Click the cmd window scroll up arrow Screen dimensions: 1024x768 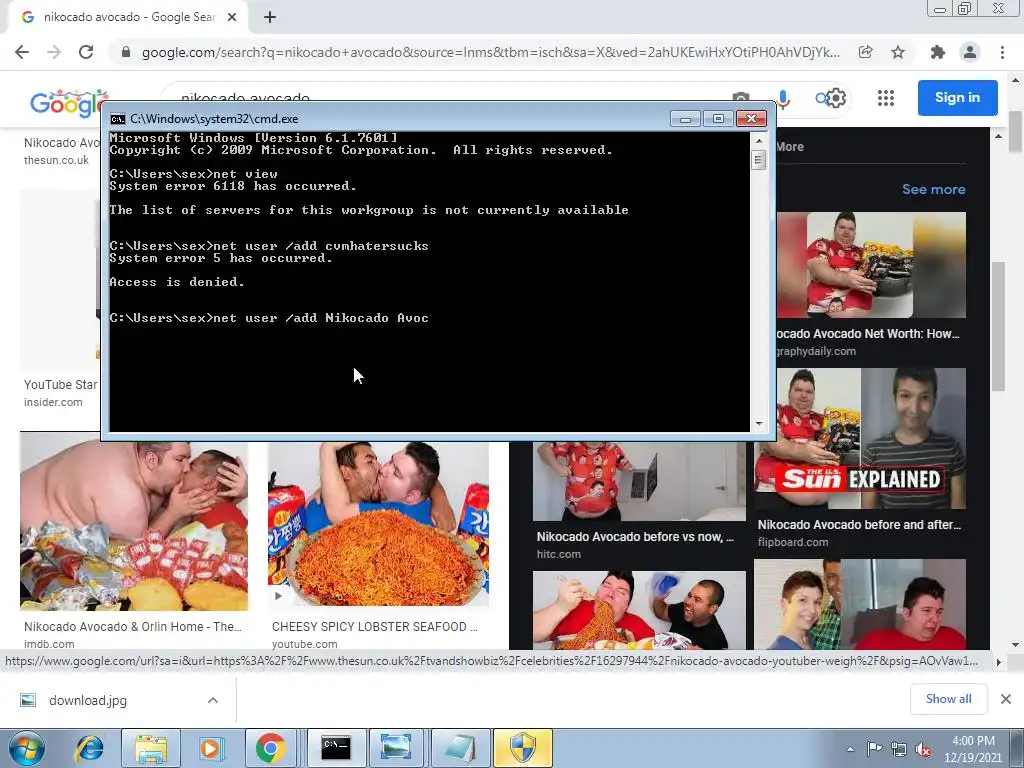pyautogui.click(x=759, y=140)
